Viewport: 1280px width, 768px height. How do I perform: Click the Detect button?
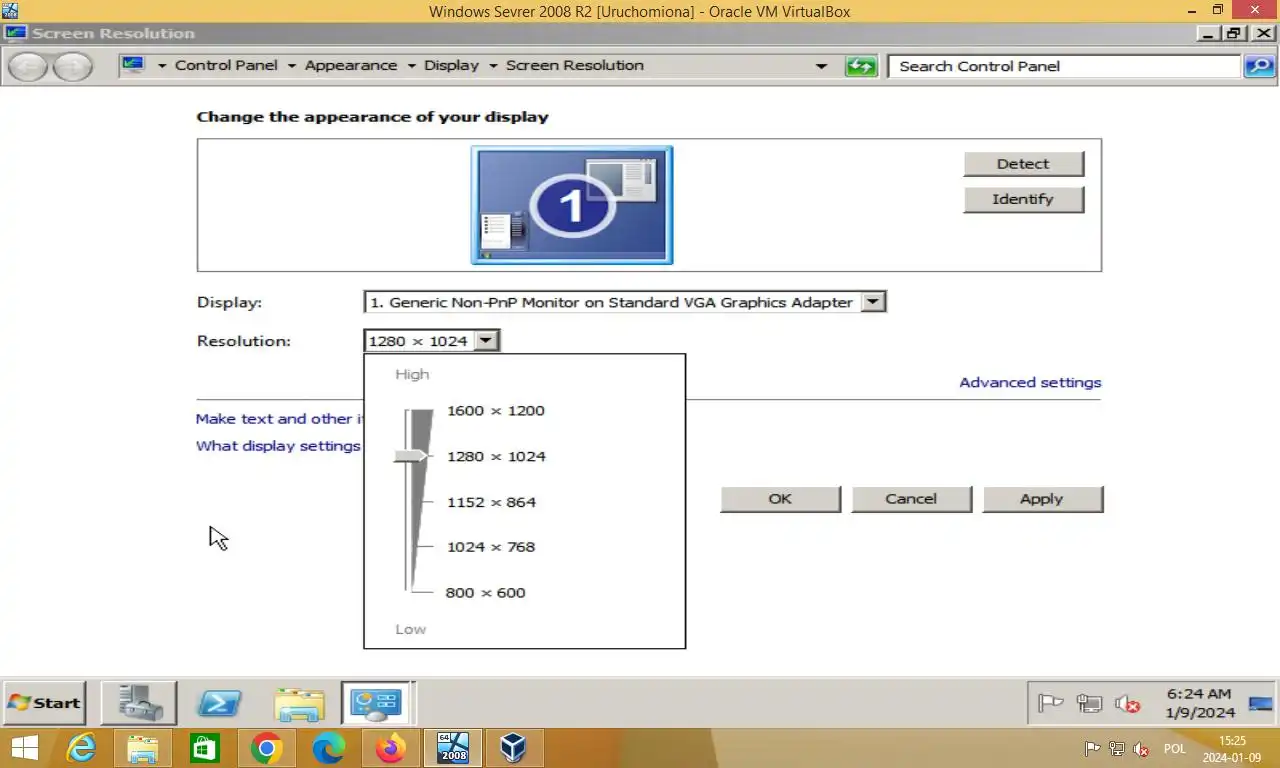tap(1023, 164)
